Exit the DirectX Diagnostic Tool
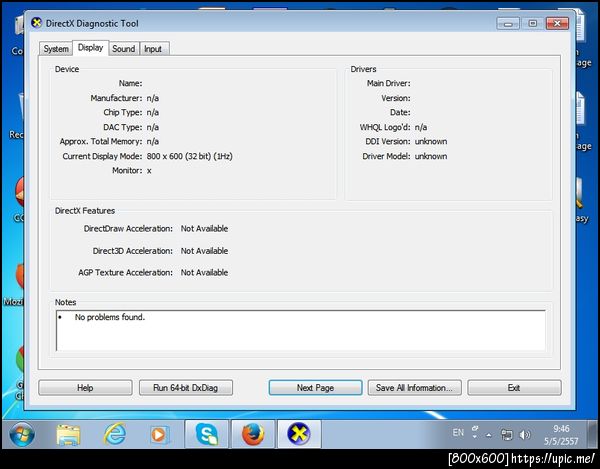Image resolution: width=600 pixels, height=469 pixels. [514, 388]
